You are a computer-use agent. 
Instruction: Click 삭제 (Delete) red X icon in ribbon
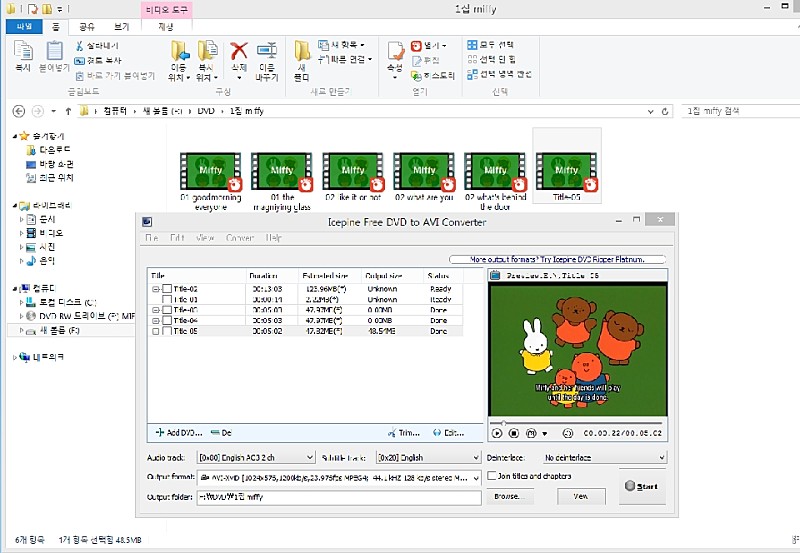pyautogui.click(x=239, y=51)
